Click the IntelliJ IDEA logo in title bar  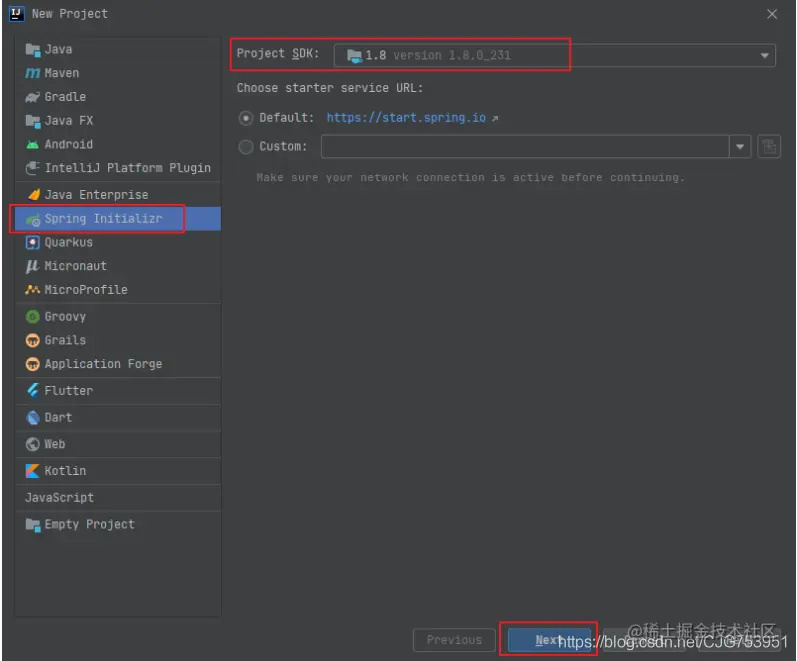[17, 14]
